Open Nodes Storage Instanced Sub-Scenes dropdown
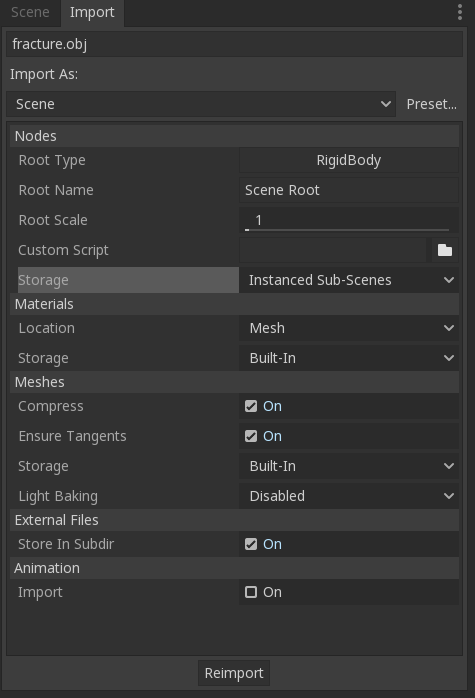Viewport: 475px width, 698px height. point(349,280)
